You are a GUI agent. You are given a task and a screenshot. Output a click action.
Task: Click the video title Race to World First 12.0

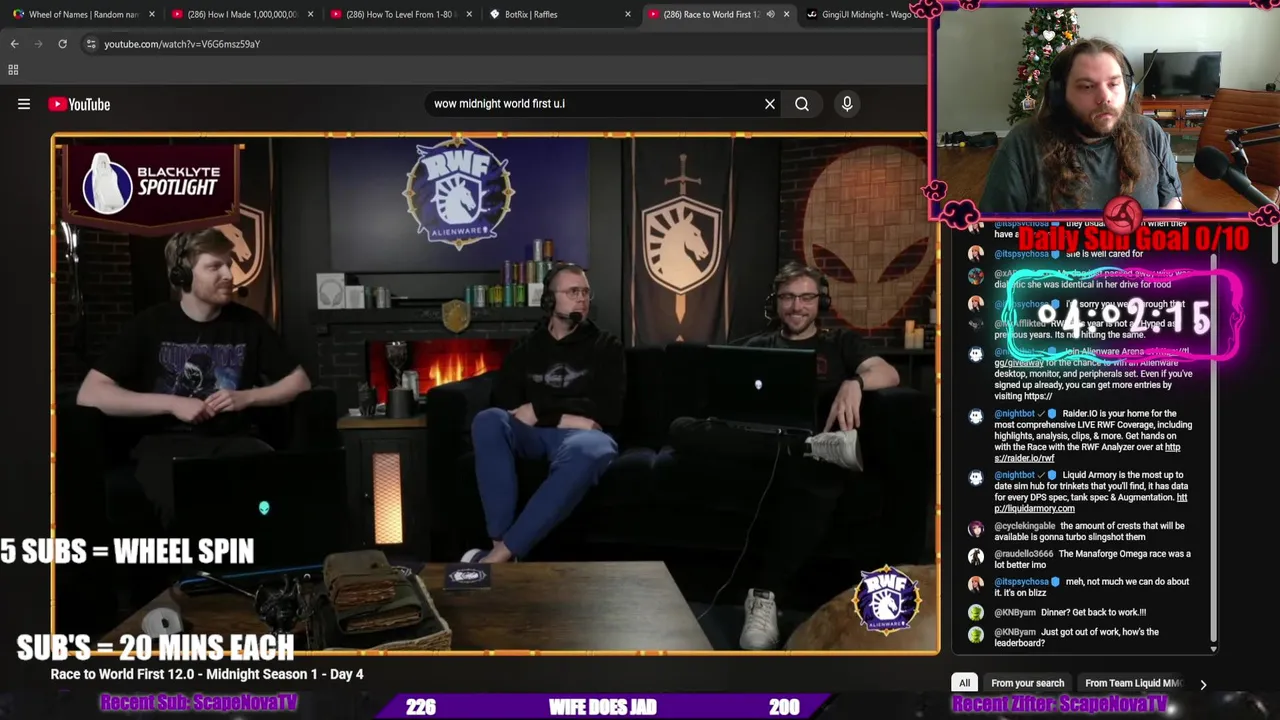coord(207,674)
